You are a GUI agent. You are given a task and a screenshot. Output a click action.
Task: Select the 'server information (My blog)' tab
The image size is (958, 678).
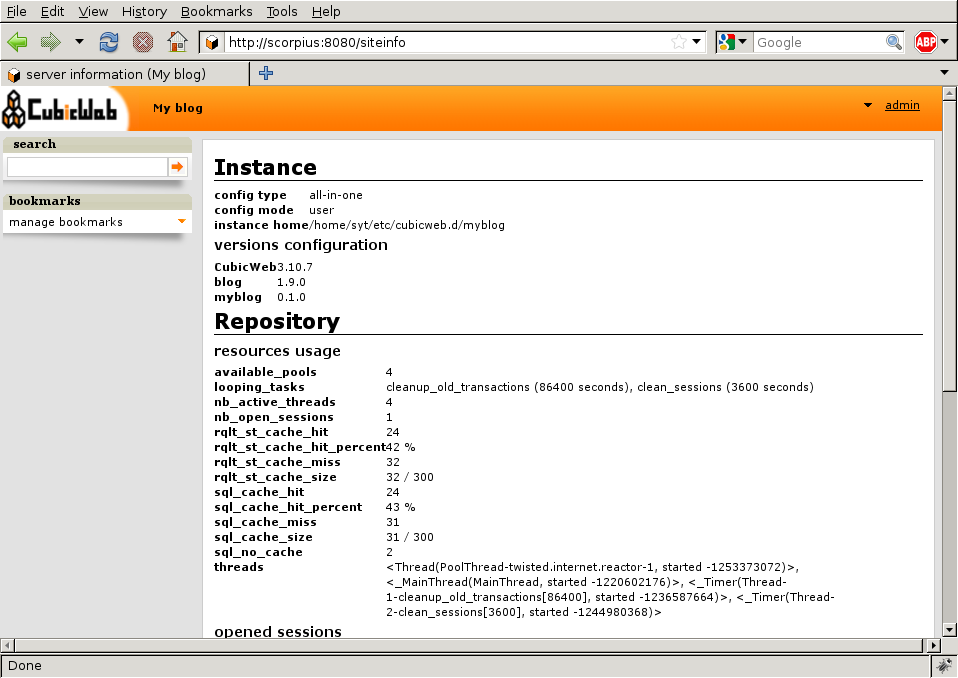click(x=125, y=74)
